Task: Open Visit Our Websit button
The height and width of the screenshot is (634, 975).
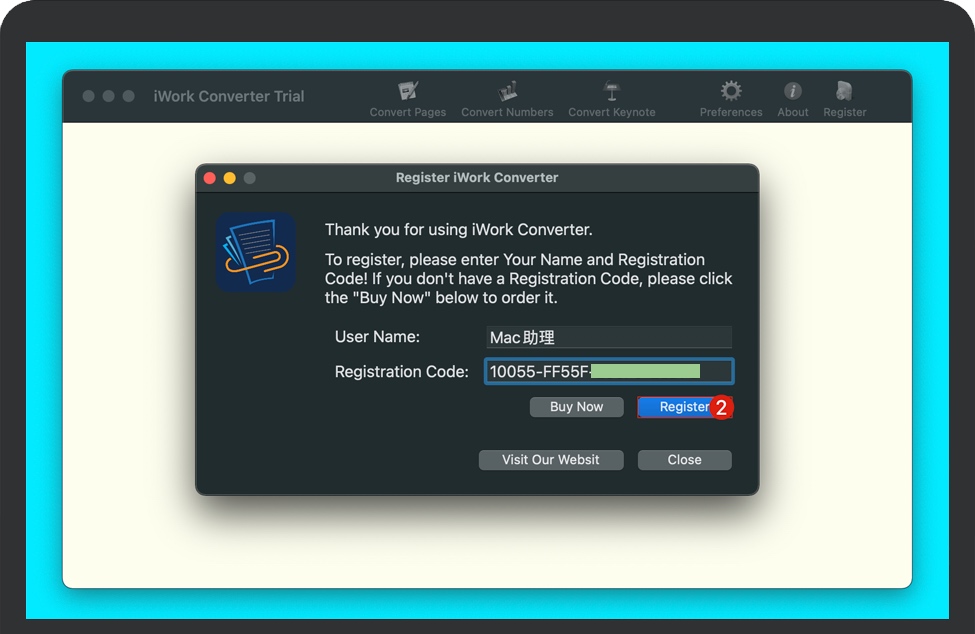Action: coord(551,460)
